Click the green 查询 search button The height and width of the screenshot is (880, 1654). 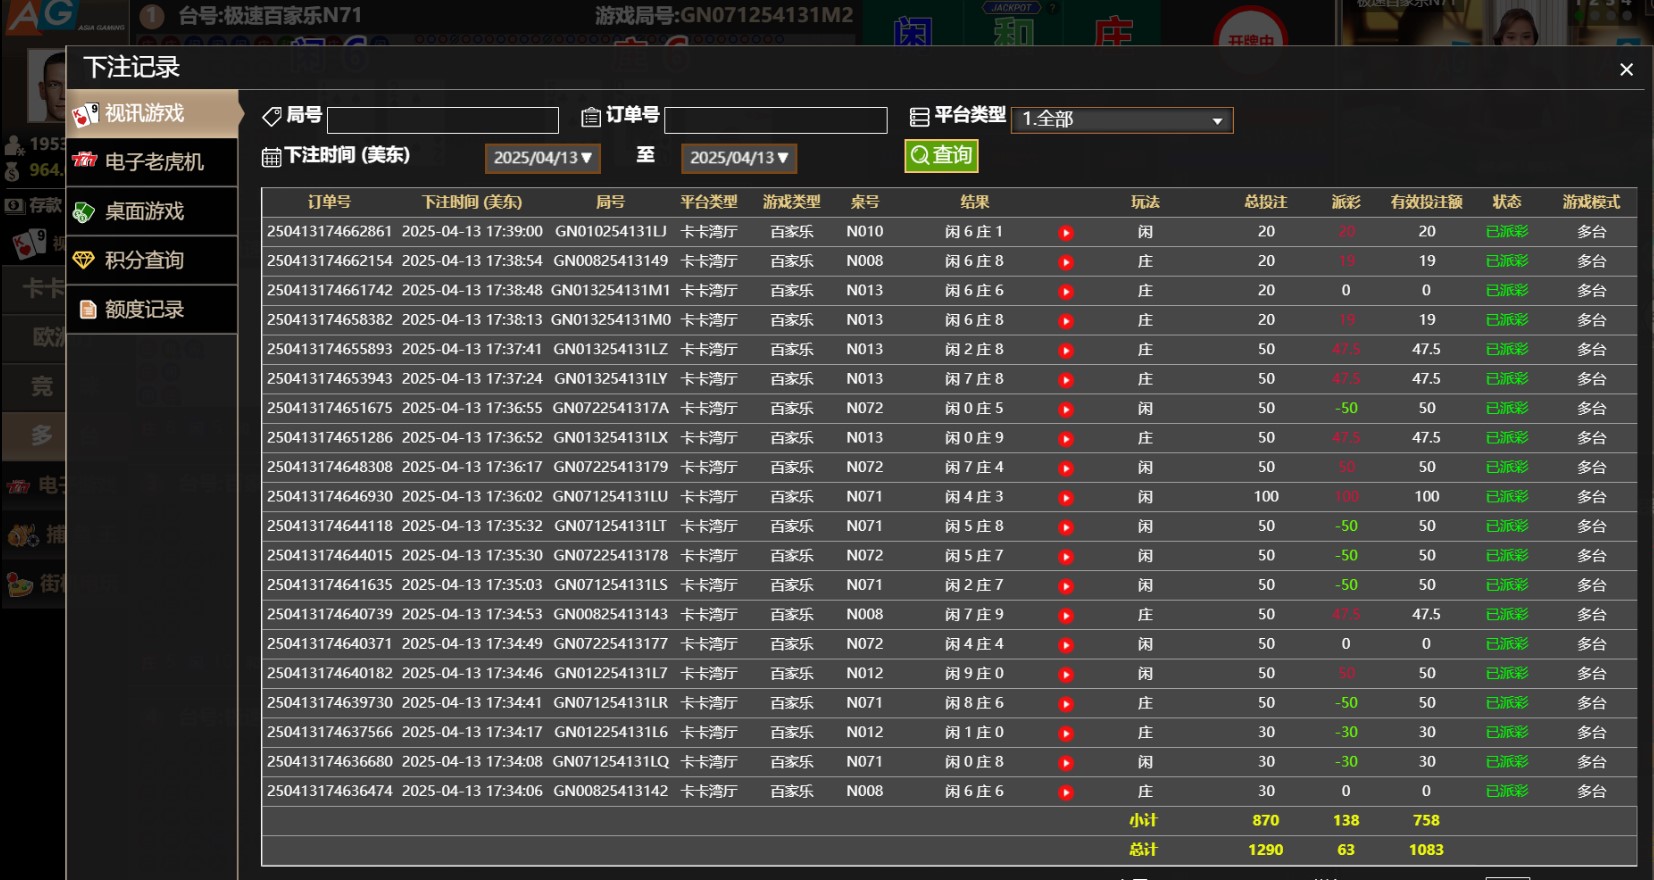pos(940,156)
